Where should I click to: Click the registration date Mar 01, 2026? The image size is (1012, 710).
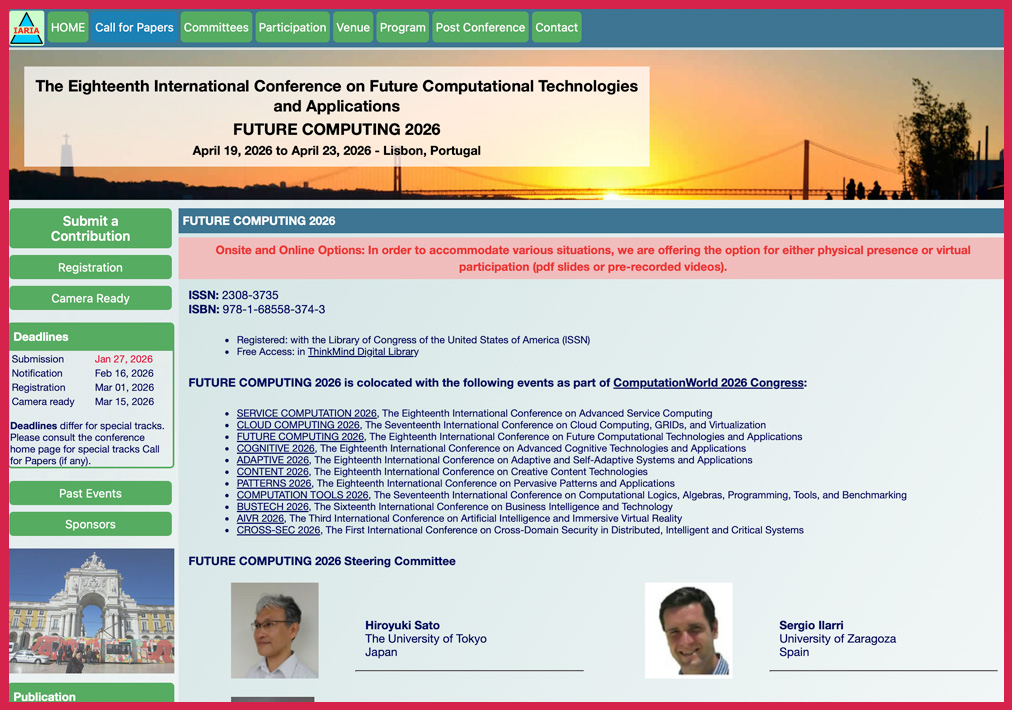124,387
